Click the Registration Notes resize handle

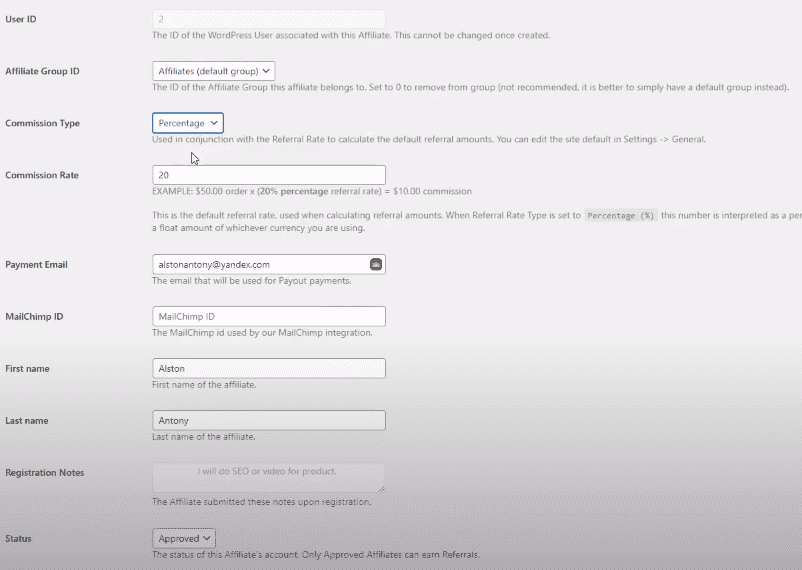tap(380, 487)
